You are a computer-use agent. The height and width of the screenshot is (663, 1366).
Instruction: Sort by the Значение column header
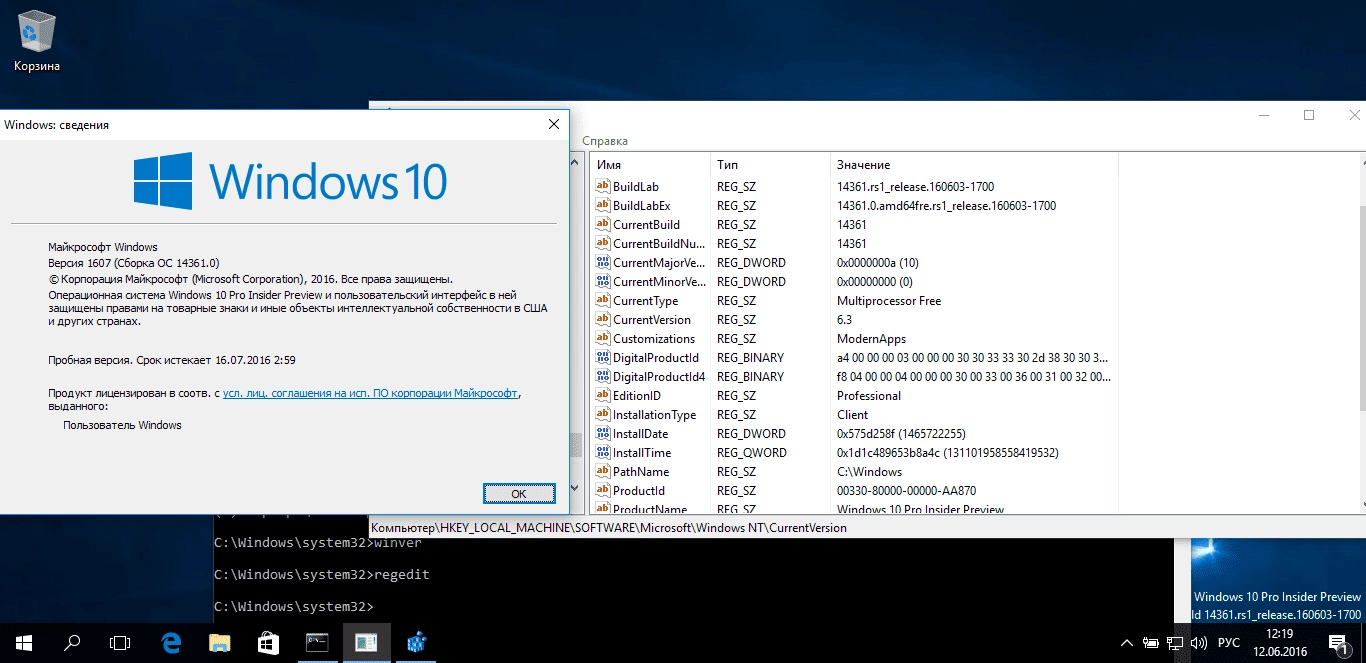pos(974,164)
